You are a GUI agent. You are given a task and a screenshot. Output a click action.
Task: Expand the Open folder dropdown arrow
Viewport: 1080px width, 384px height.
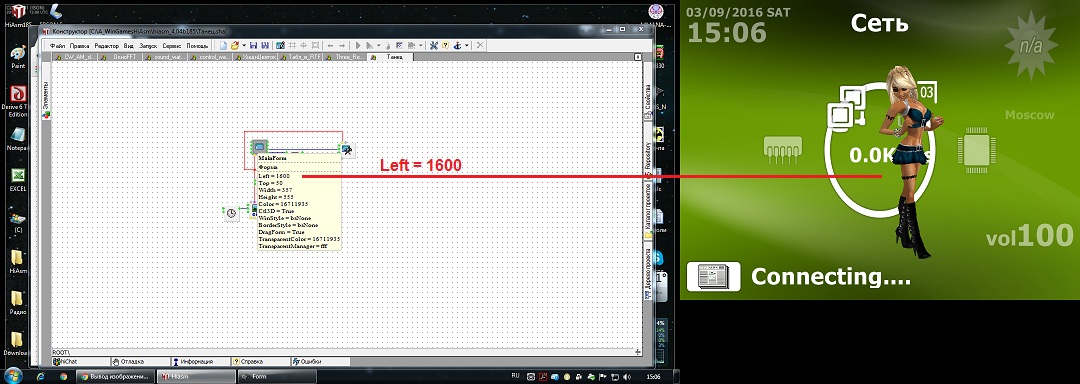(x=244, y=45)
